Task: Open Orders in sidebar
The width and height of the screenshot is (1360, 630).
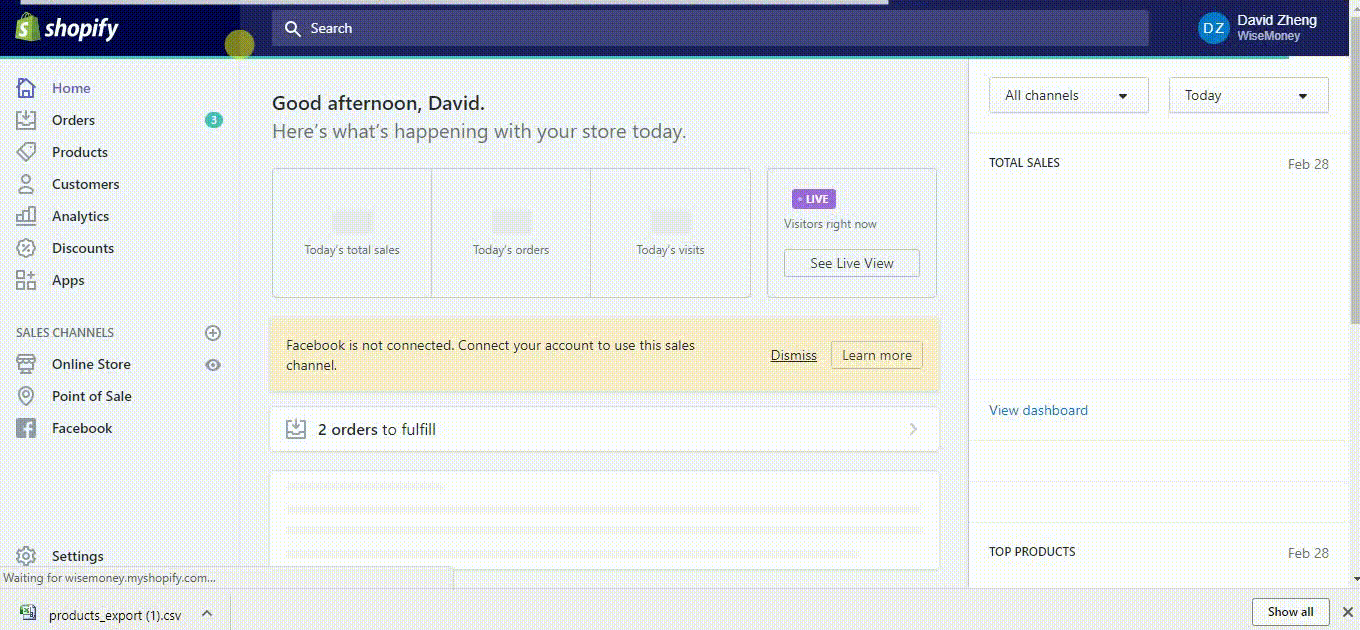Action: (x=74, y=120)
